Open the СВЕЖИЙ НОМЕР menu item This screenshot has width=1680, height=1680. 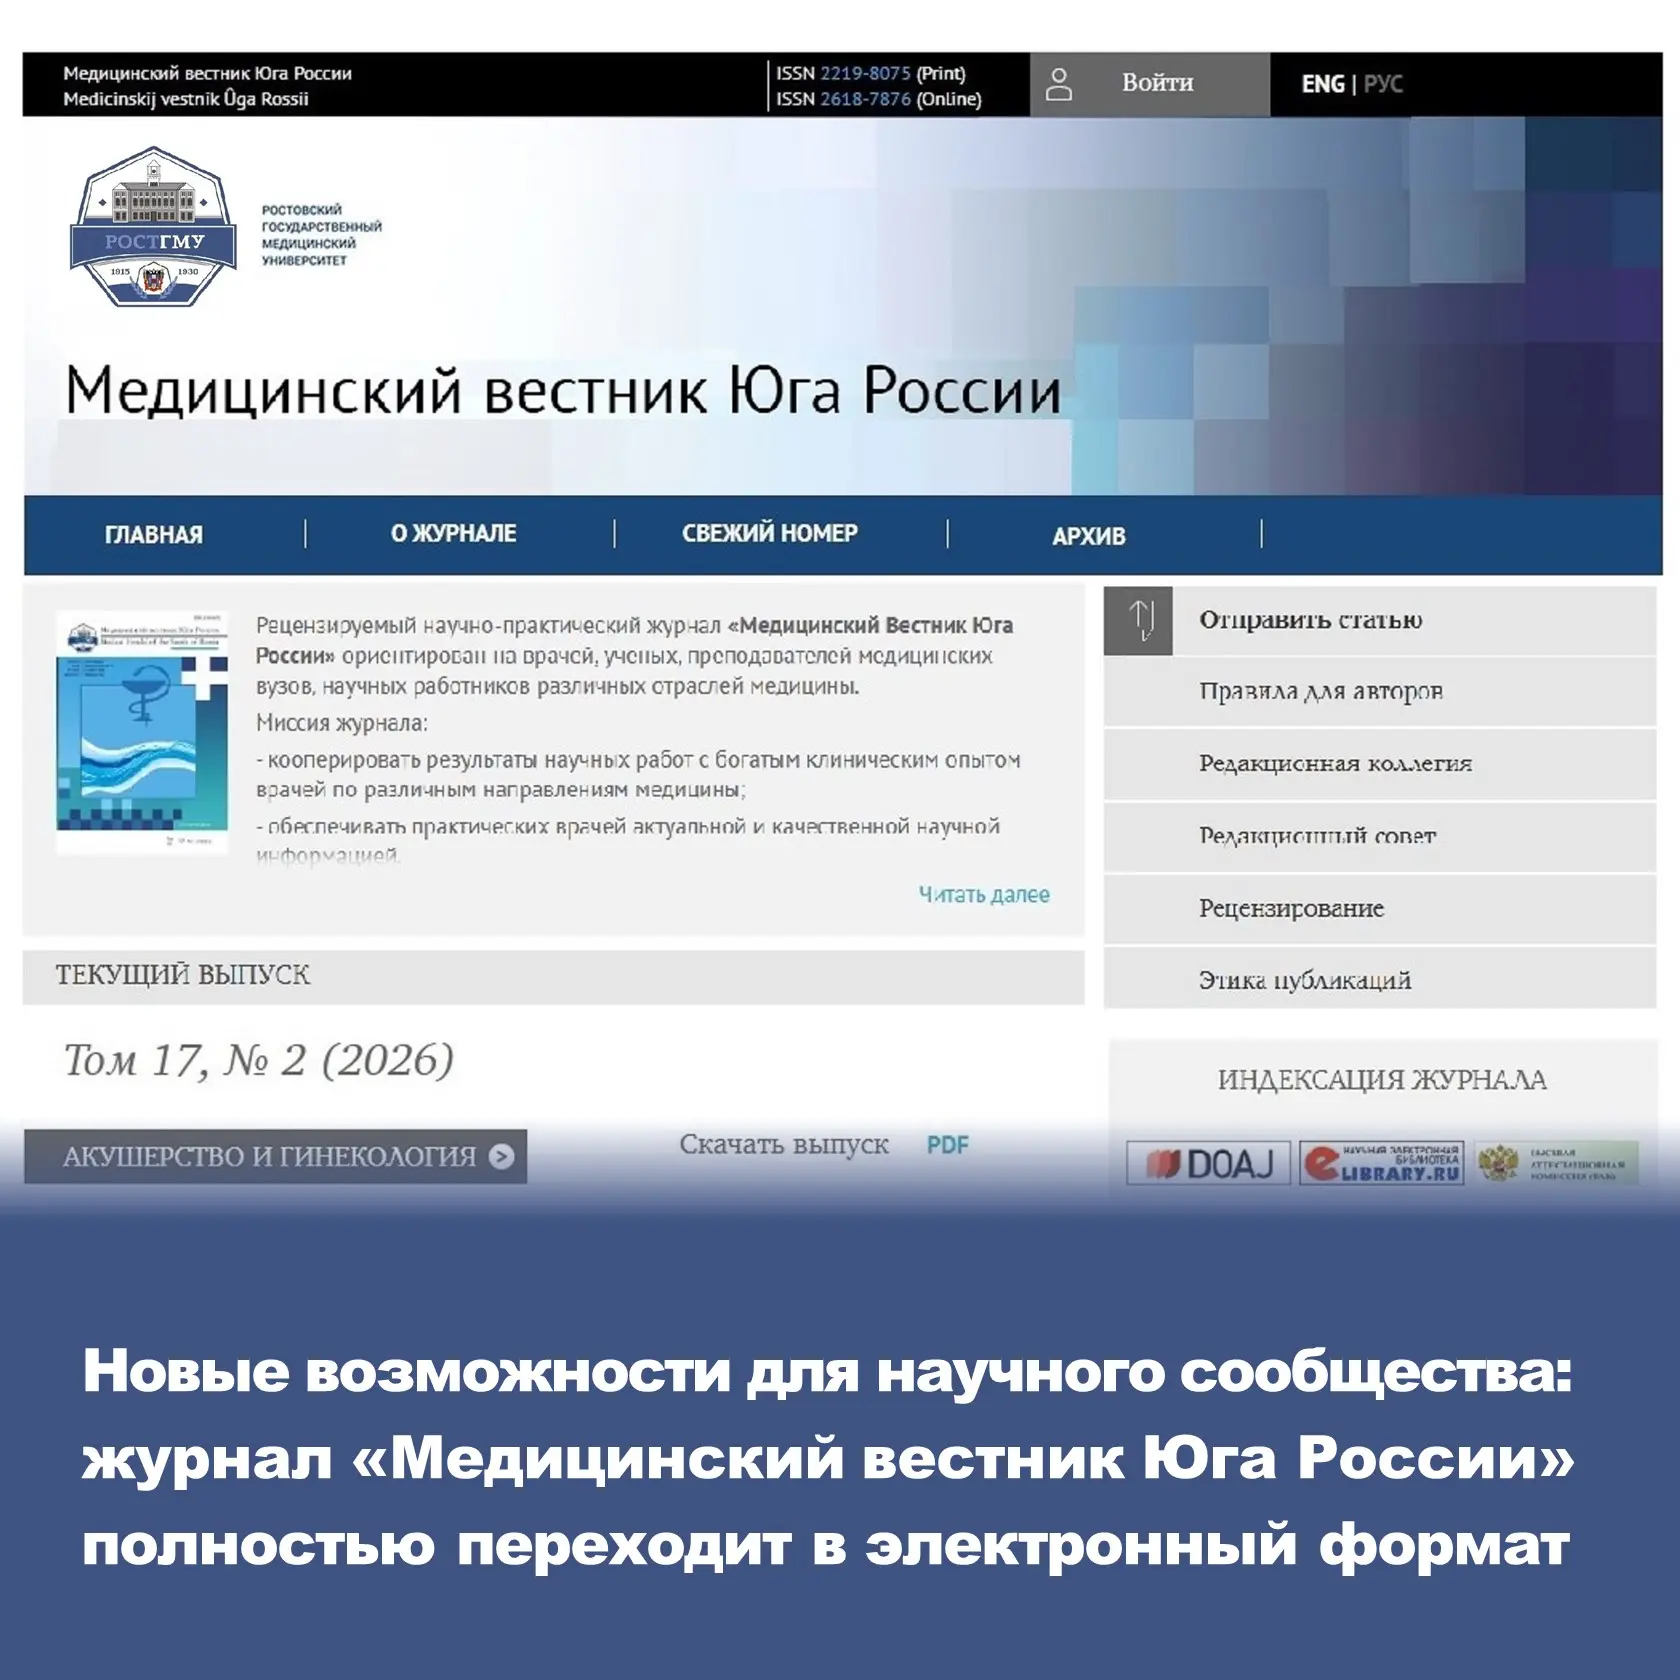pos(770,534)
